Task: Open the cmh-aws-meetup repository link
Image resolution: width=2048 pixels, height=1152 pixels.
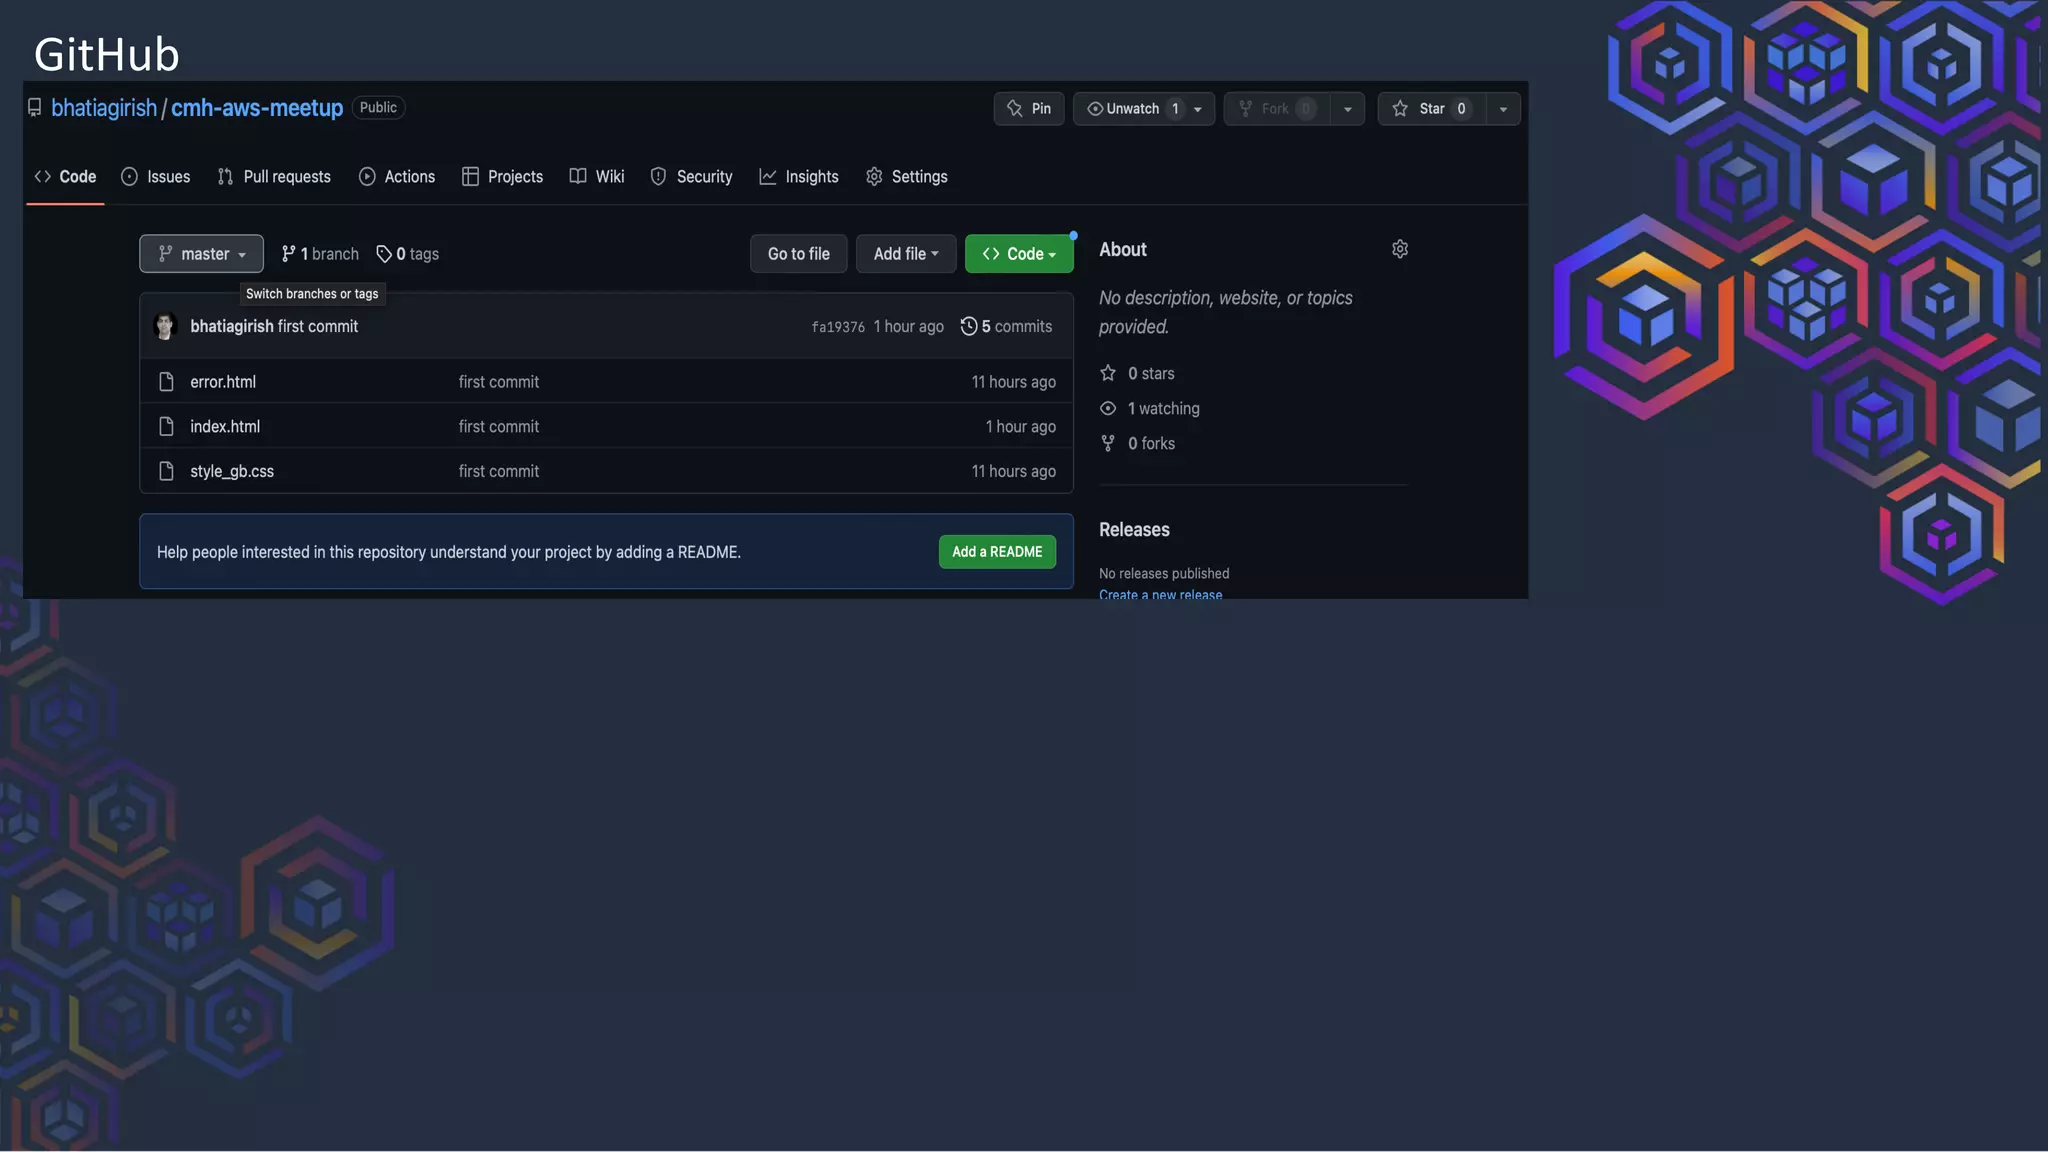Action: coord(257,108)
